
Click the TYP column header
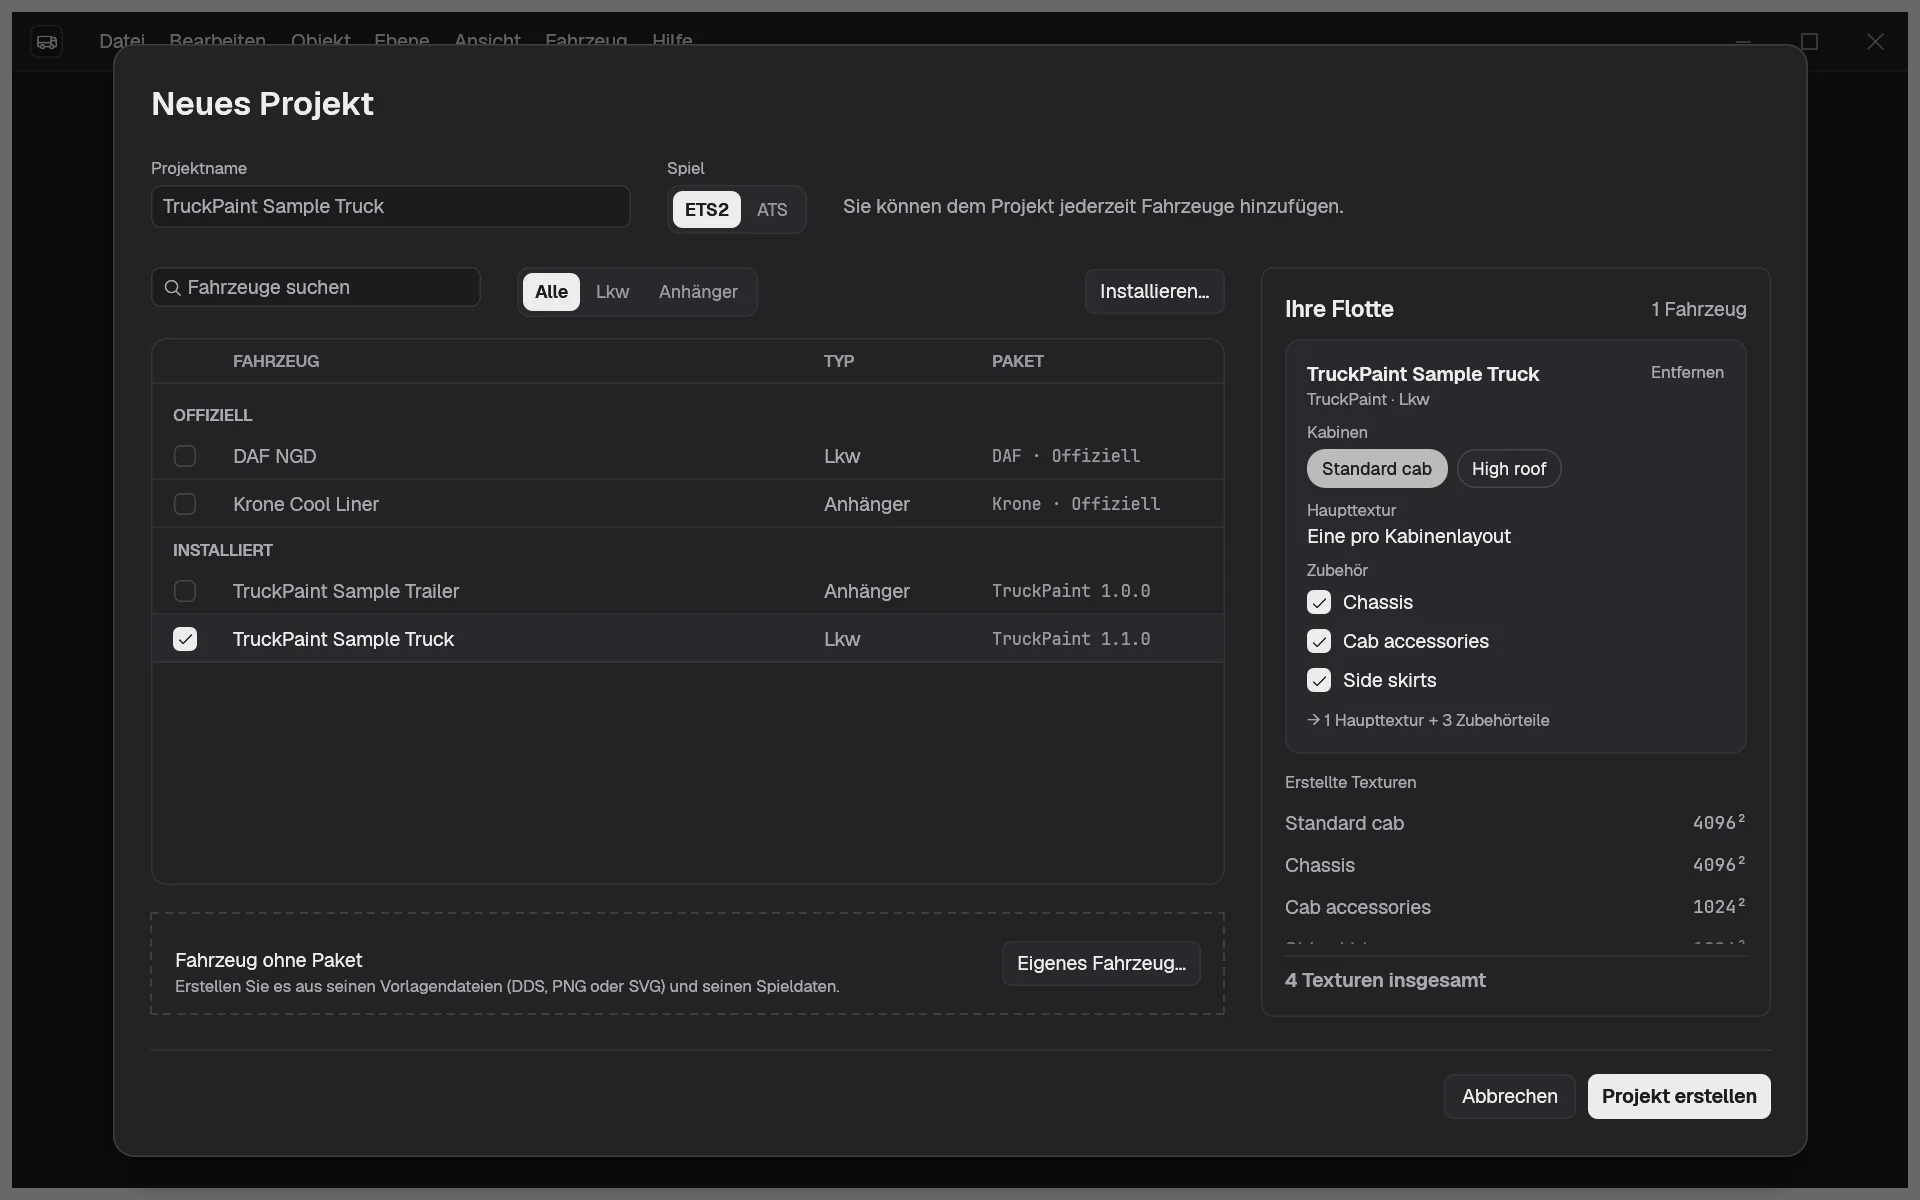(x=839, y=361)
